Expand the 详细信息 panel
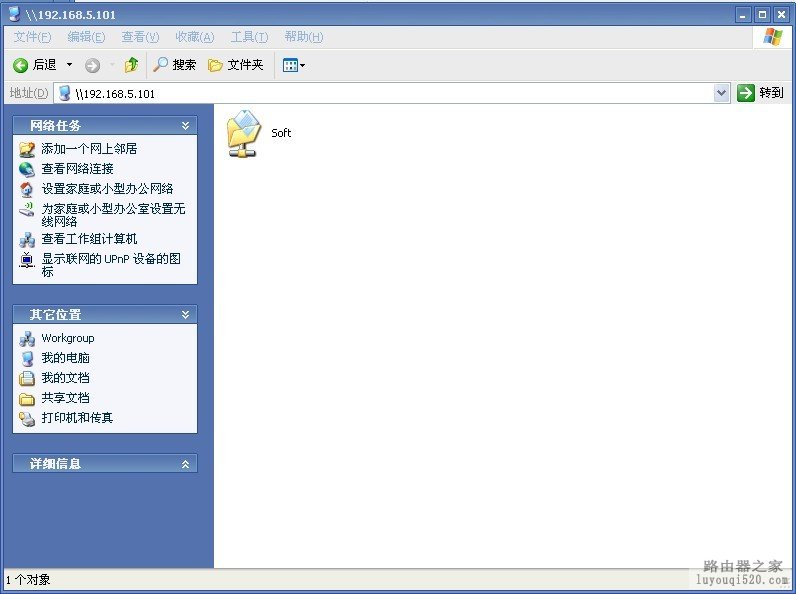Screen dimensions: 796x594 (185, 464)
